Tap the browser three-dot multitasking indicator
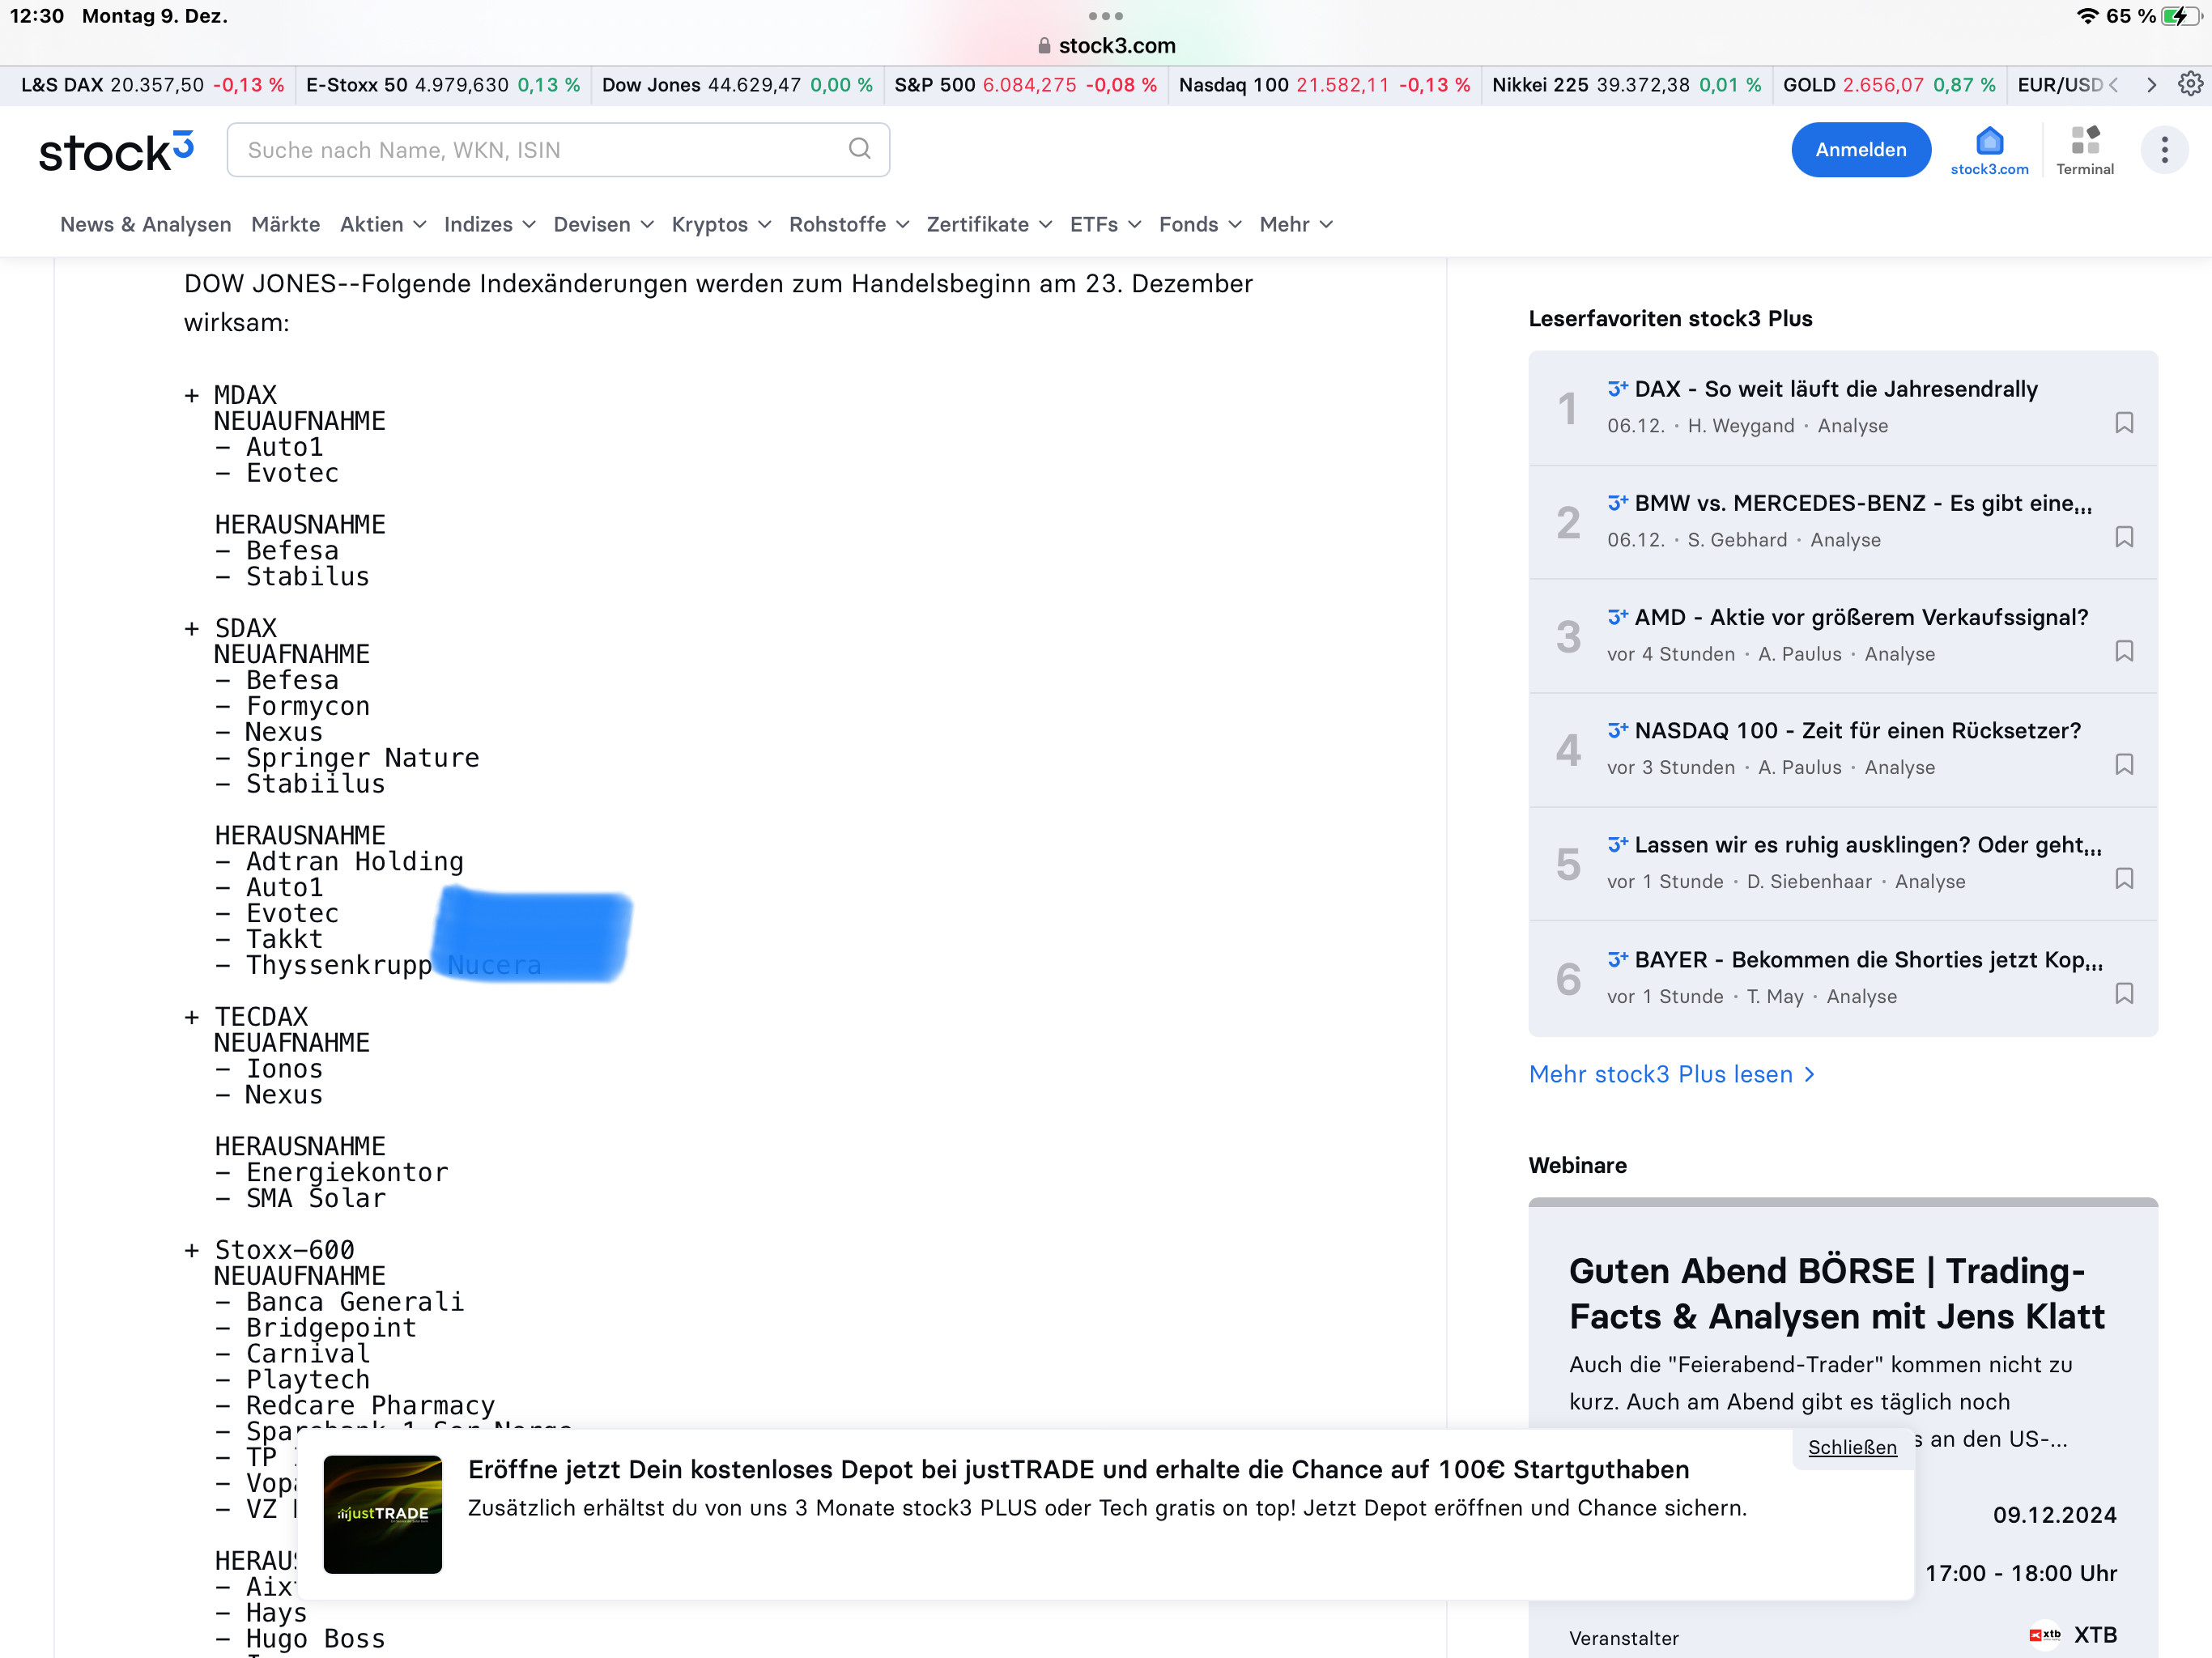2212x1658 pixels. pos(1105,16)
